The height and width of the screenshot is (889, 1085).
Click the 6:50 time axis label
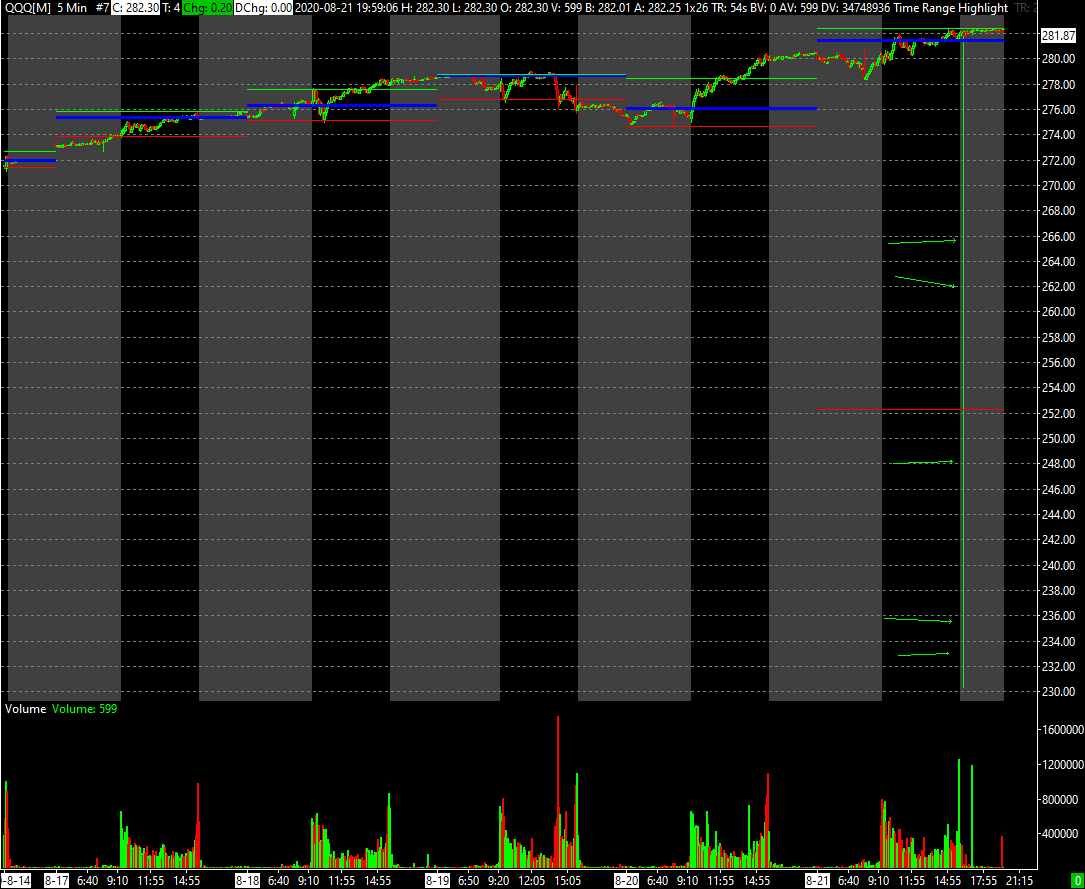469,881
